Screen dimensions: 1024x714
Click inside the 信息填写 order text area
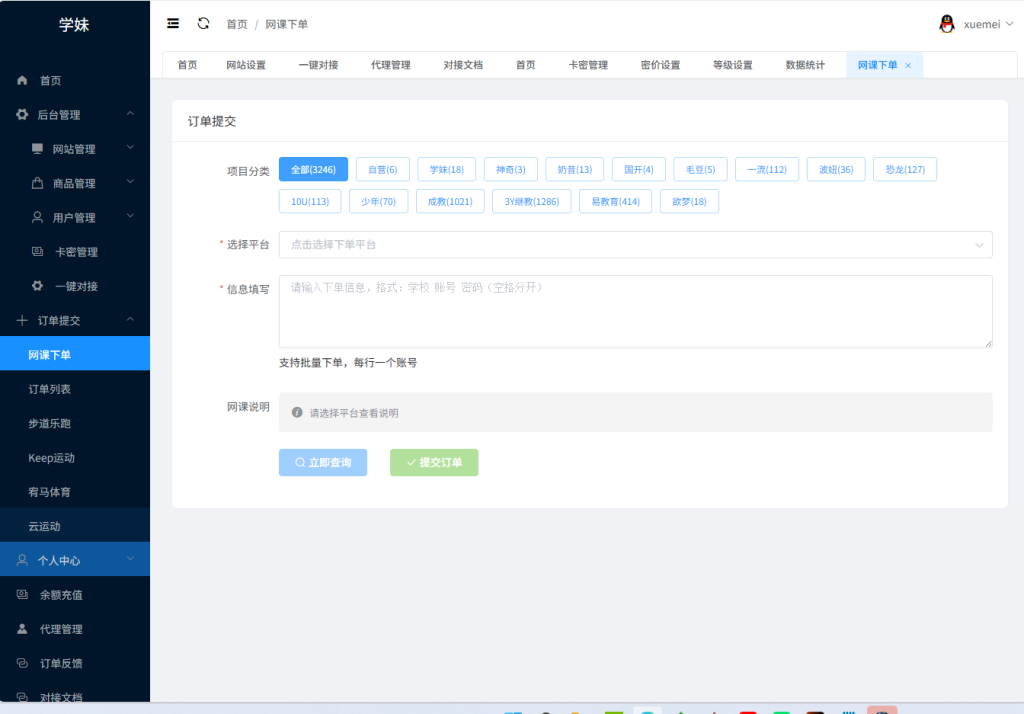(635, 310)
